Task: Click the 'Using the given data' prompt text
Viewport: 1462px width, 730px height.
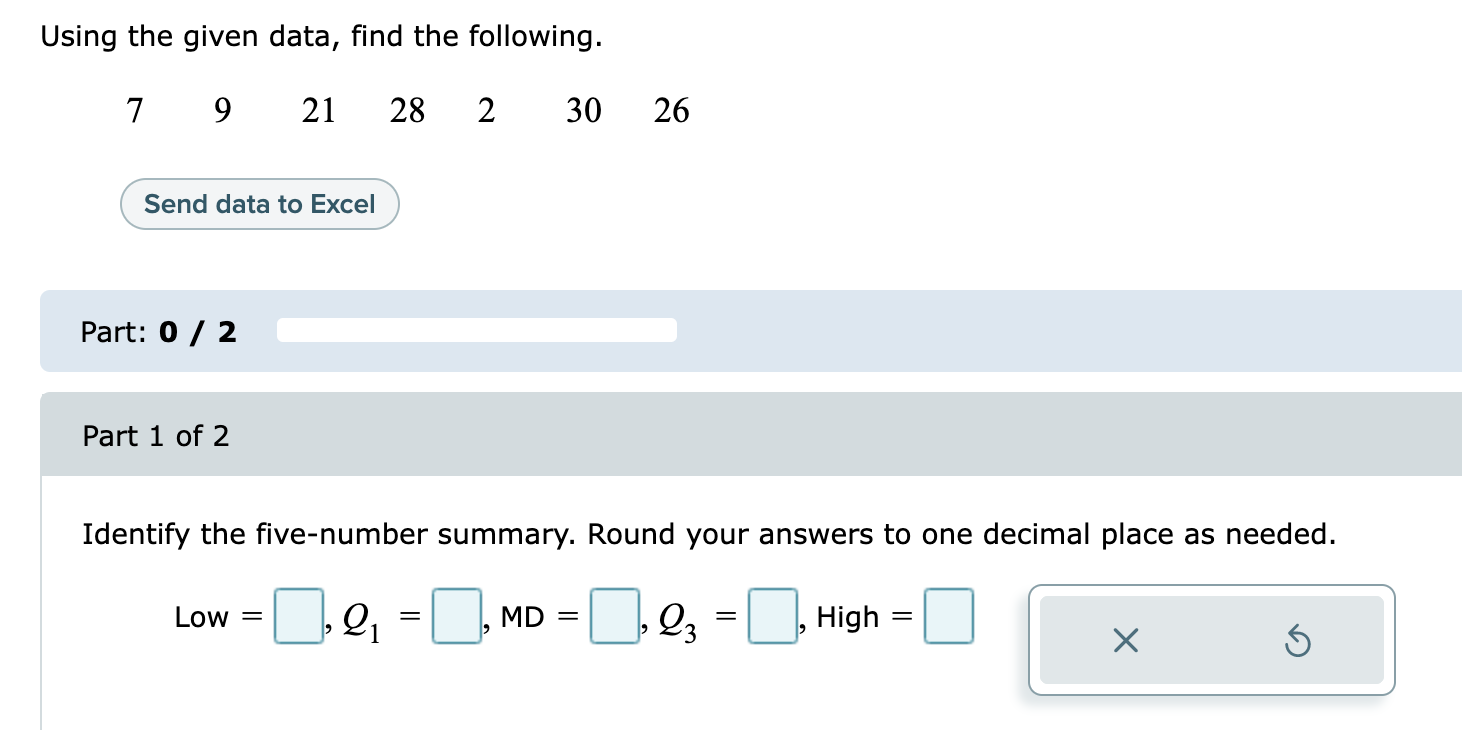Action: click(x=322, y=37)
